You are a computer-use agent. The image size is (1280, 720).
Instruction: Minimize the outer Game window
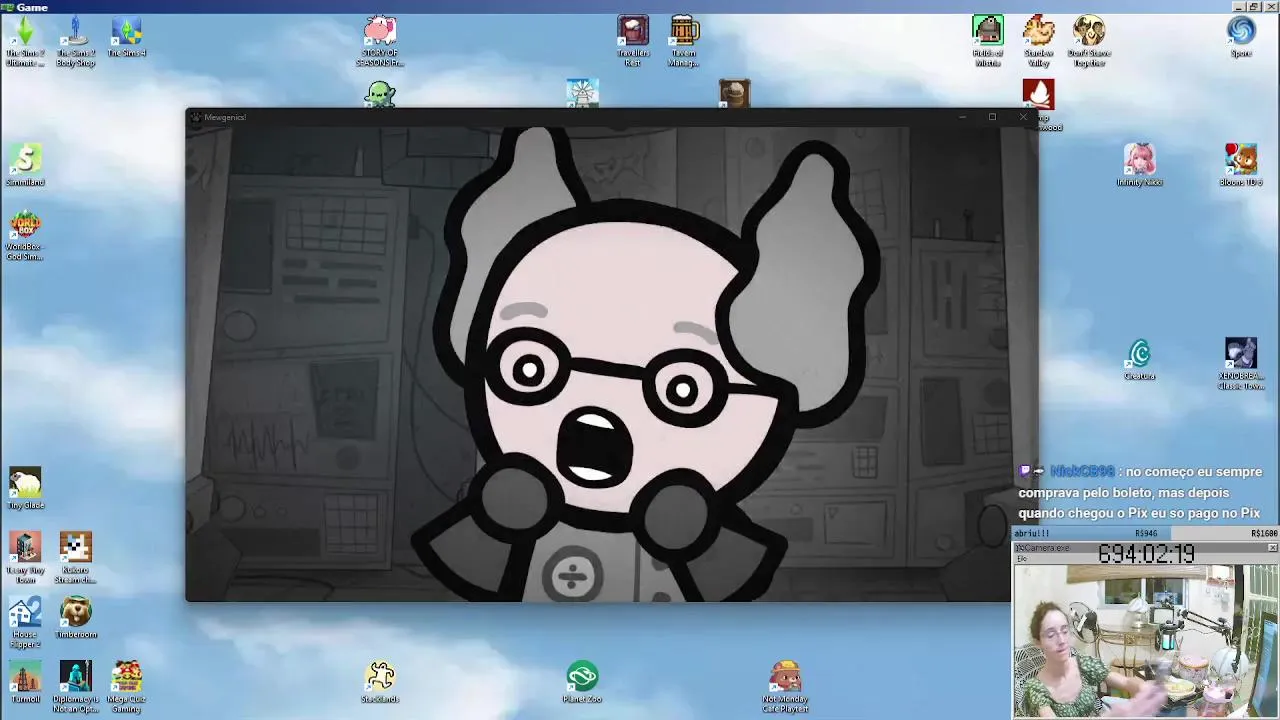(x=1239, y=7)
